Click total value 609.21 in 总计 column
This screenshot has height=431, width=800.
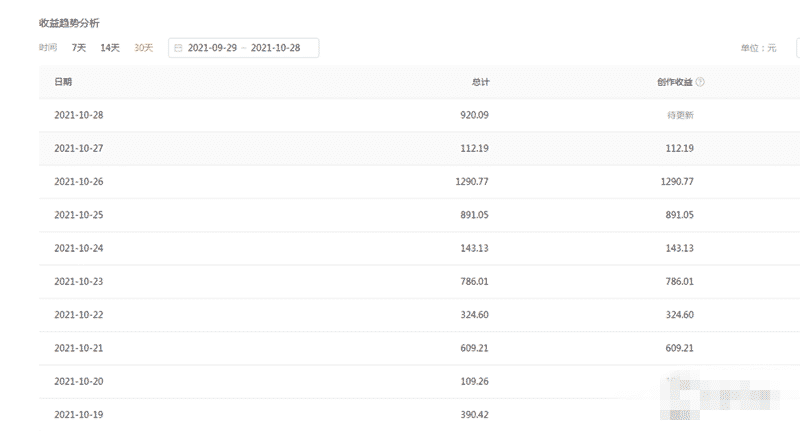pyautogui.click(x=474, y=348)
